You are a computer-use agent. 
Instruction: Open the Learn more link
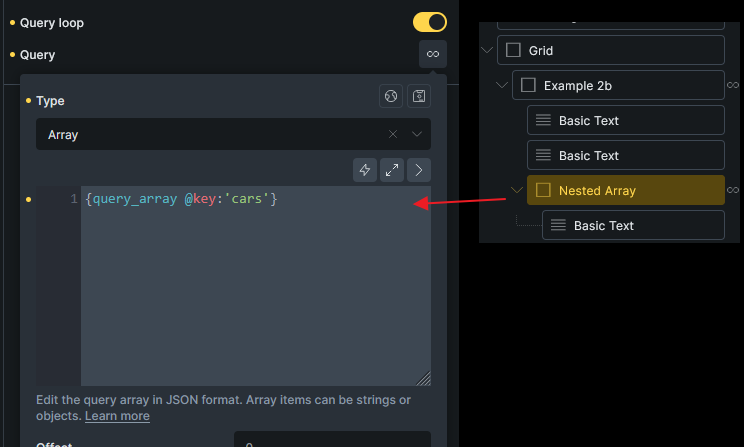point(117,416)
